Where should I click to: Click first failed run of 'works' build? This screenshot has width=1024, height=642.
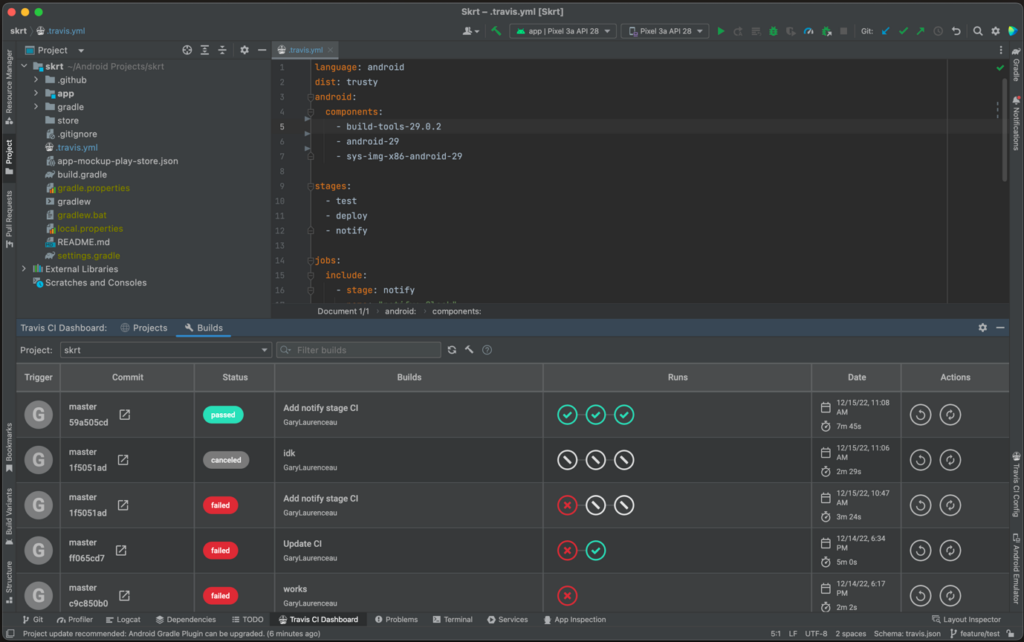click(x=567, y=596)
